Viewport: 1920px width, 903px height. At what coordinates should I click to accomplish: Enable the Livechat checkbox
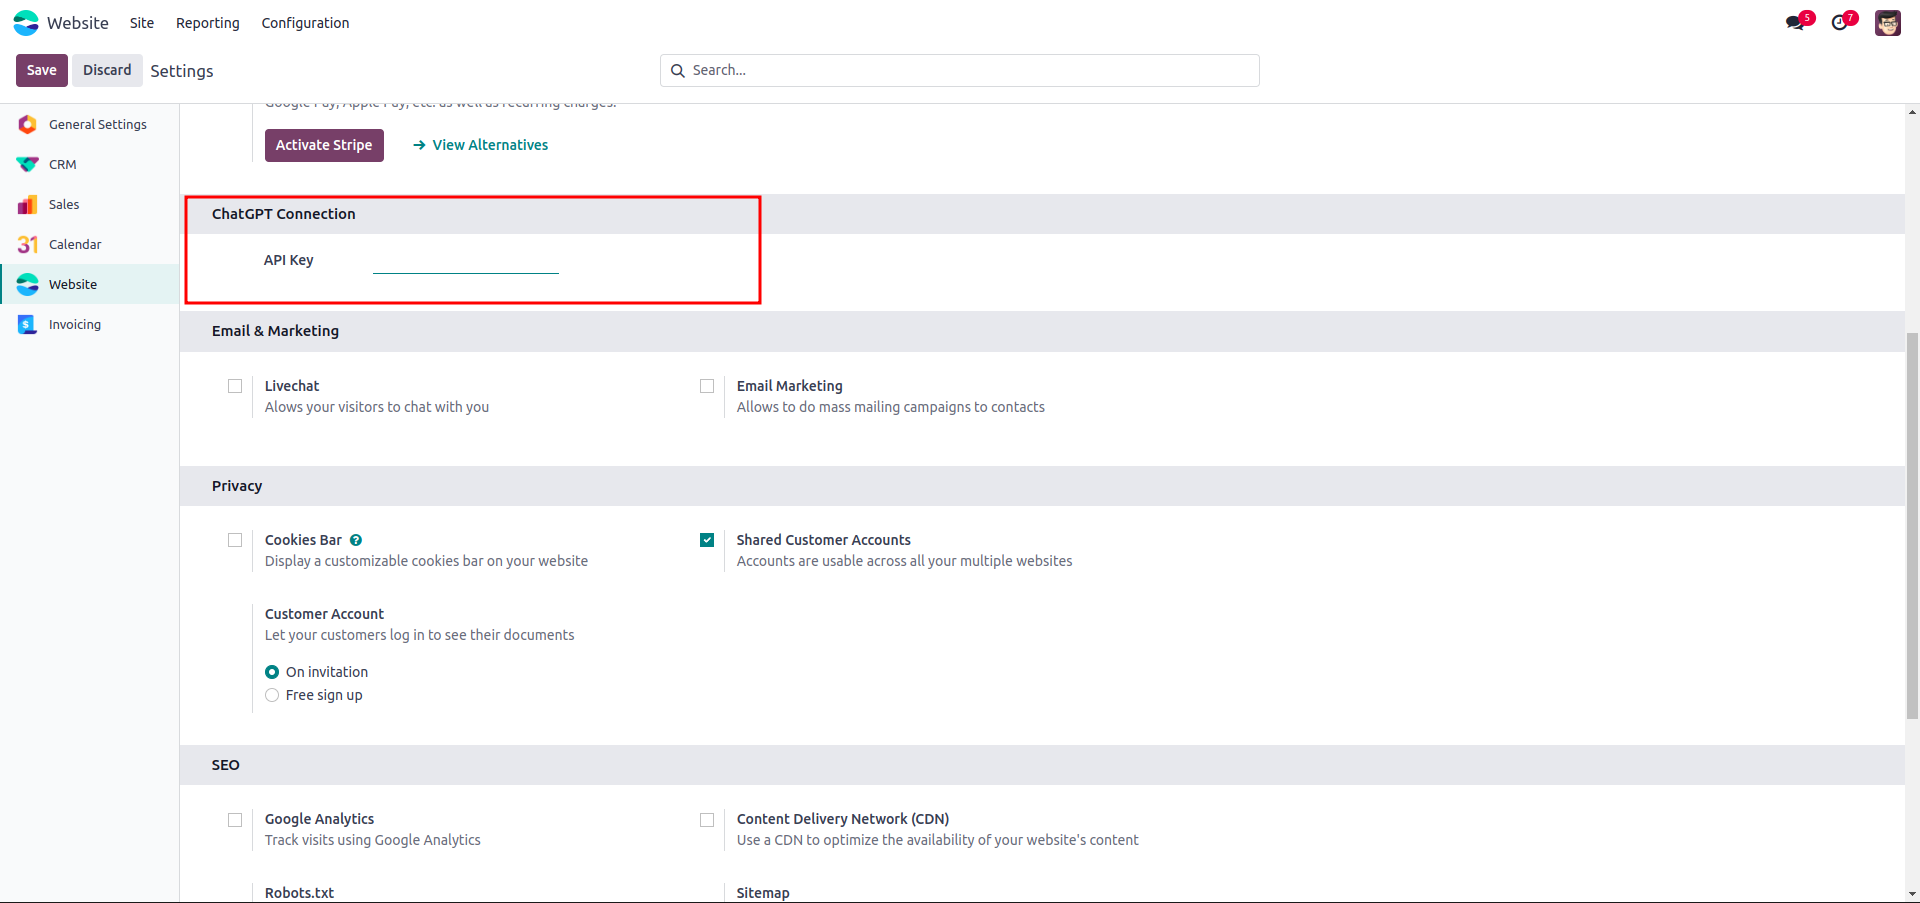235,386
